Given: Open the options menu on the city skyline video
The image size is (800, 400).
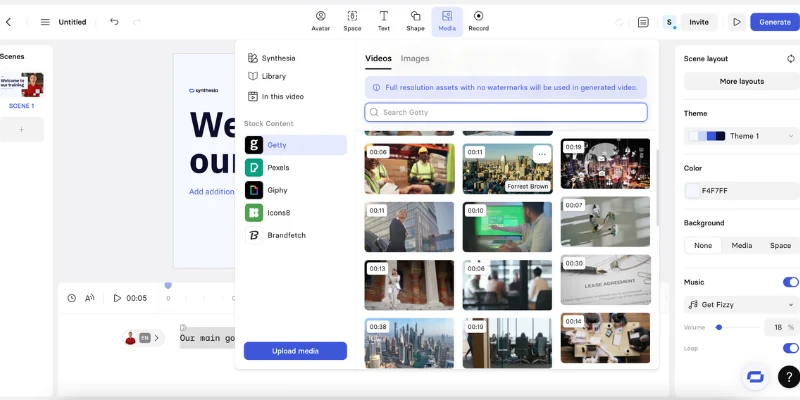Looking at the screenshot, I should (x=542, y=154).
